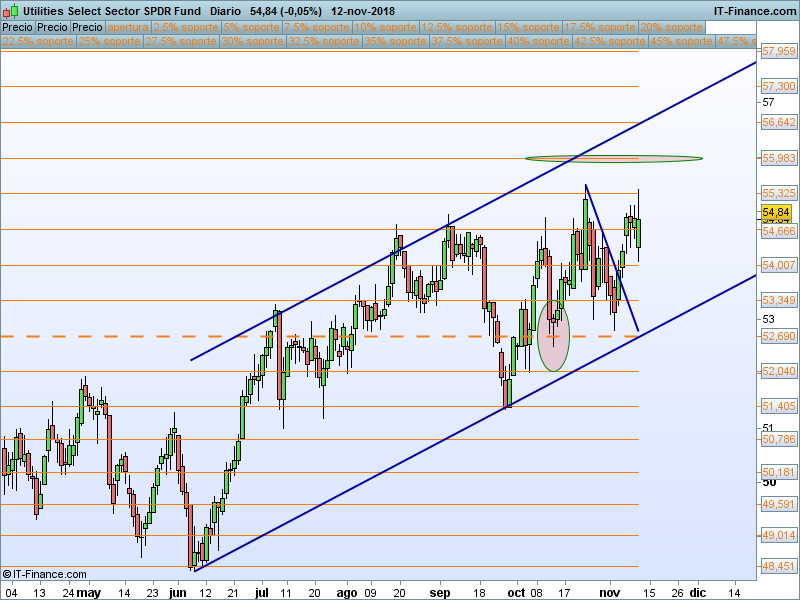Viewport: 800px width, 600px height.
Task: Click the green ellipse at the 55,983 level
Action: (x=614, y=159)
